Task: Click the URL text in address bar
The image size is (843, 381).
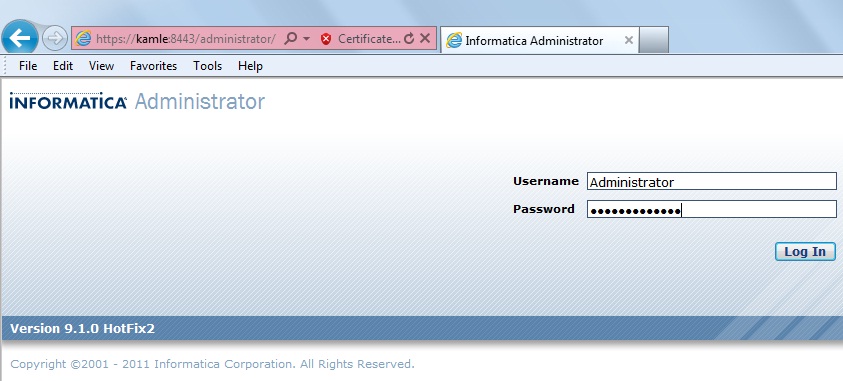Action: [x=185, y=39]
